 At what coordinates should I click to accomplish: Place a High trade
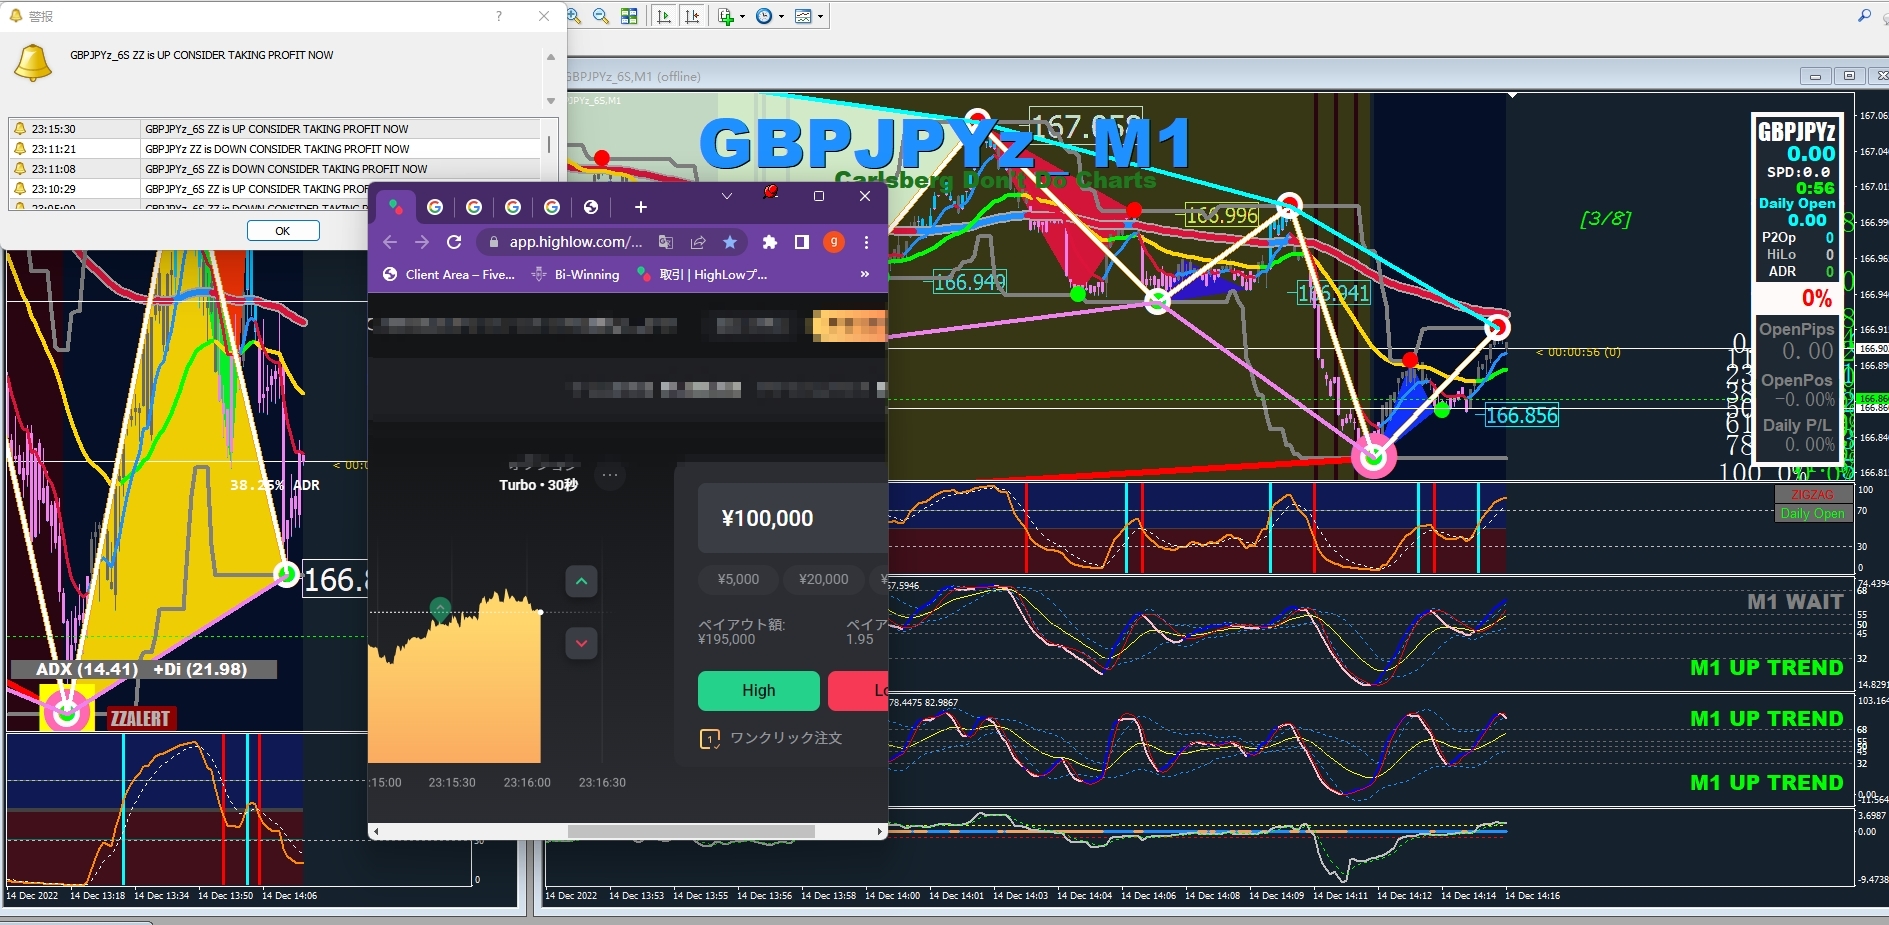click(758, 690)
